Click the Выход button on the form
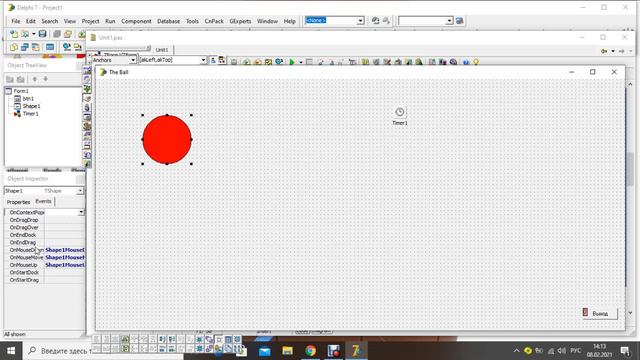Image resolution: width=640 pixels, height=360 pixels. [599, 313]
